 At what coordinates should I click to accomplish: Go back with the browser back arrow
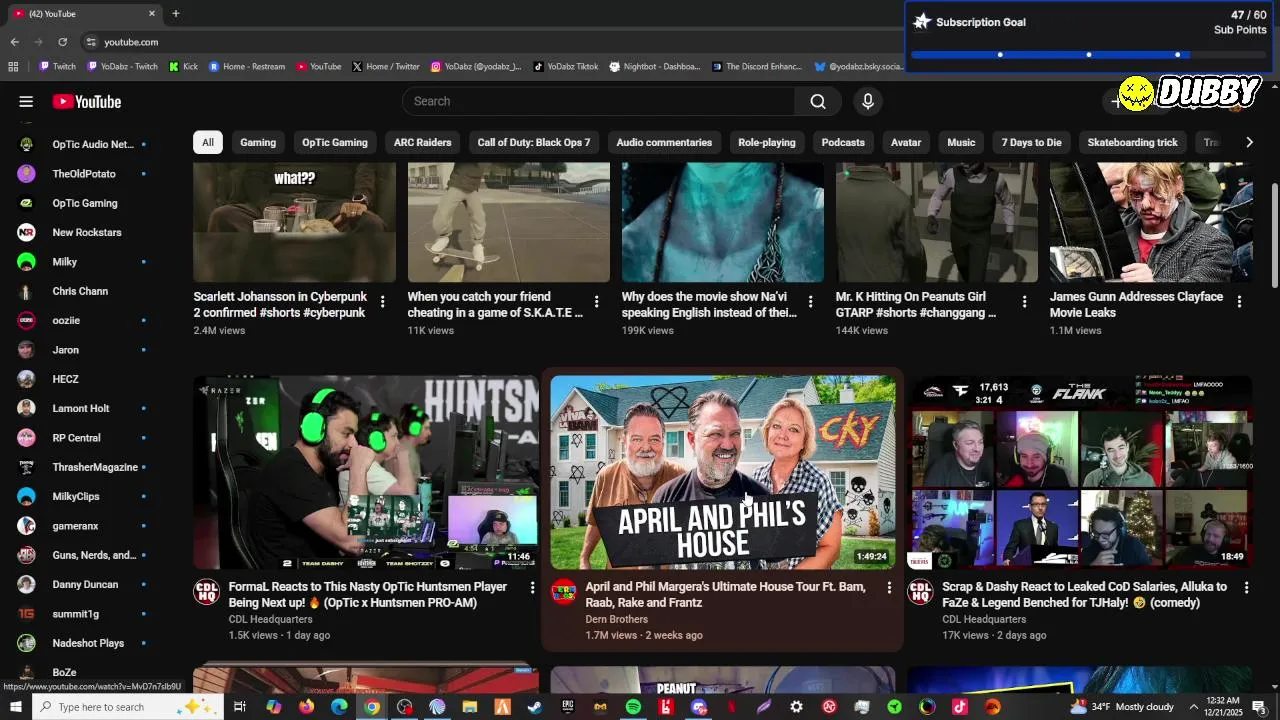click(x=14, y=42)
